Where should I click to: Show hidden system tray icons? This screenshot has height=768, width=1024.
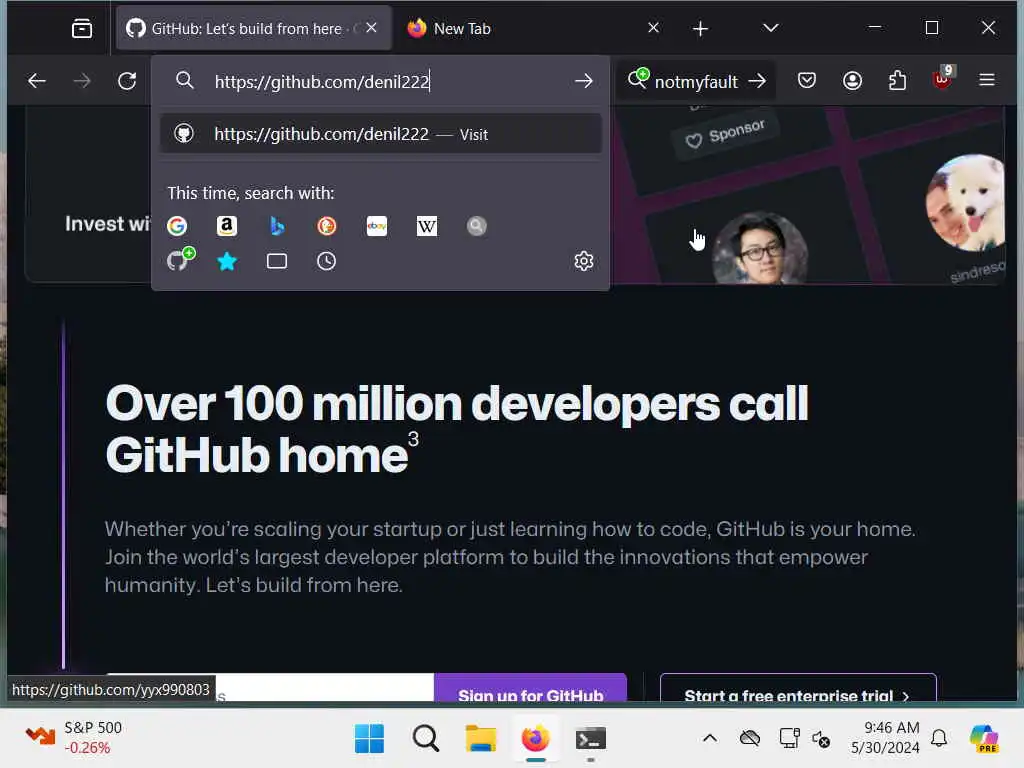710,738
